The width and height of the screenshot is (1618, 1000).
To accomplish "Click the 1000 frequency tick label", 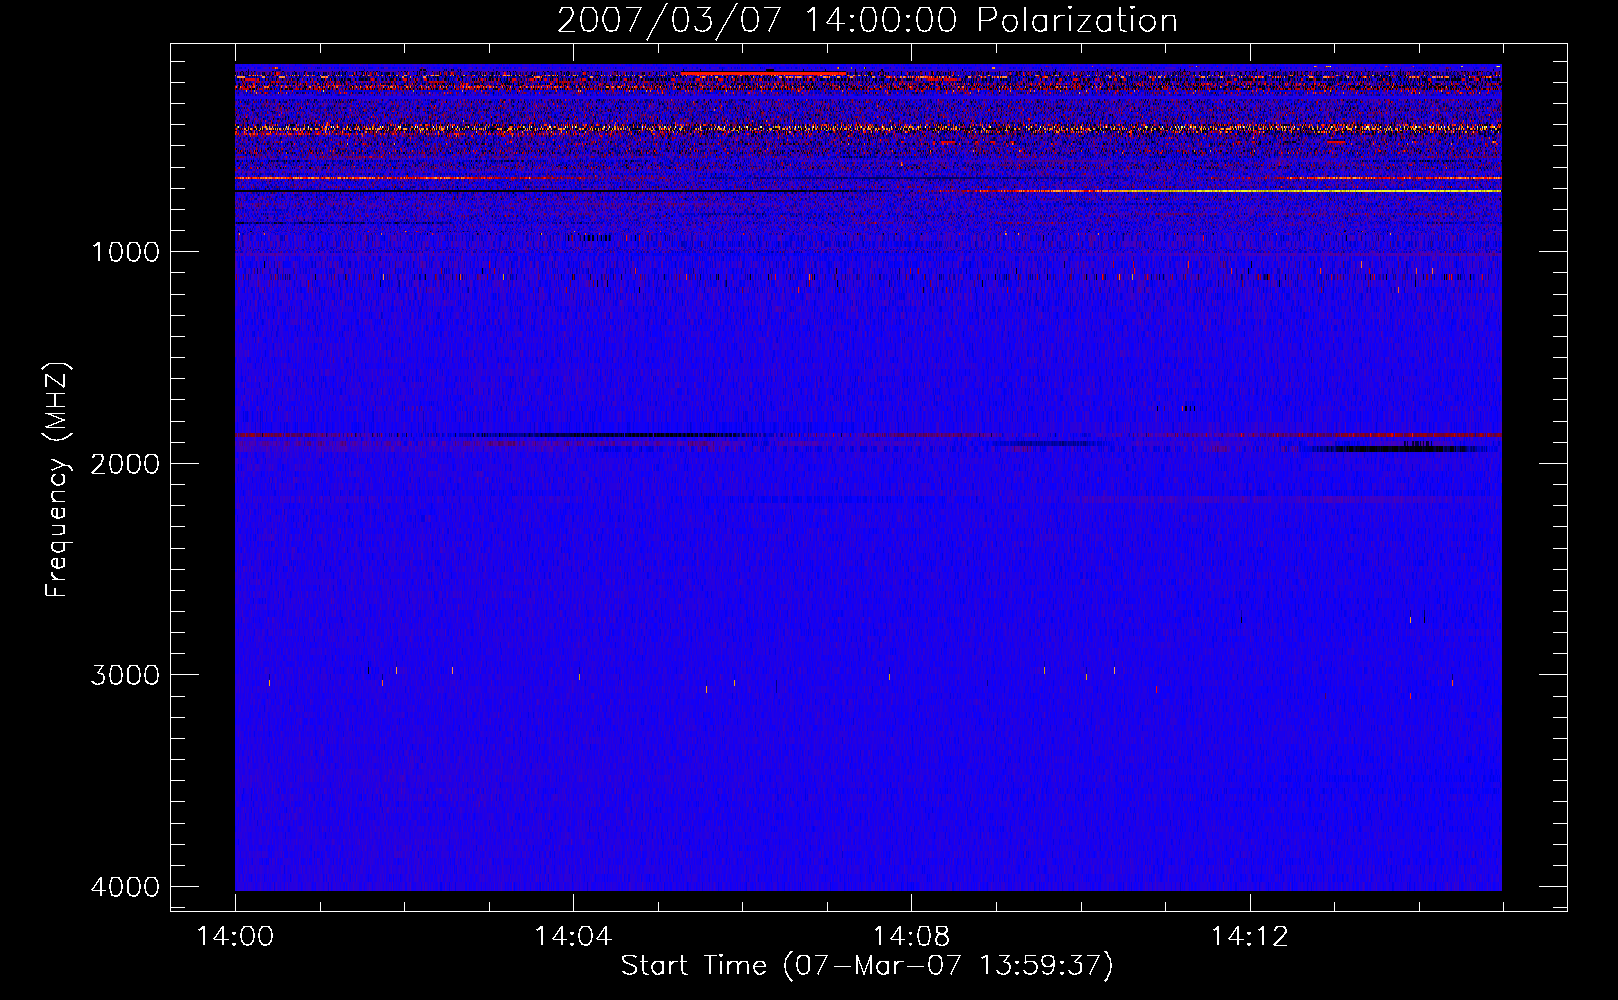I will (125, 251).
